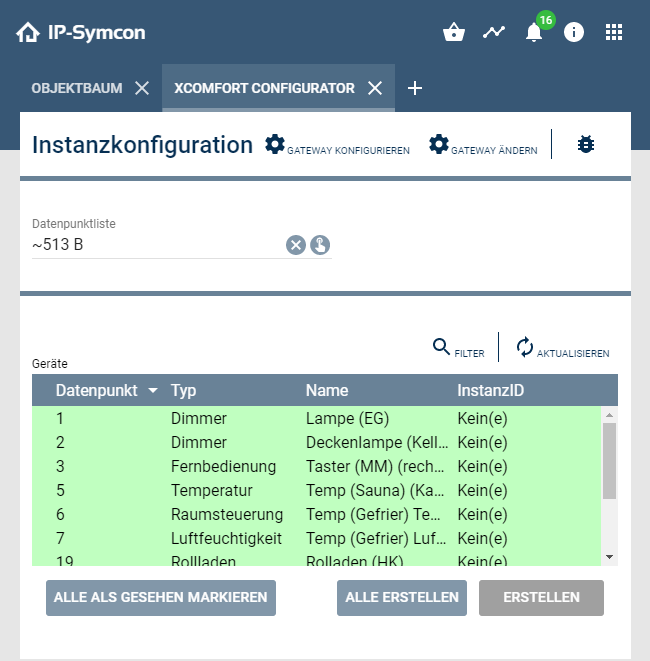Image resolution: width=650 pixels, height=661 pixels.
Task: Click the debug bug icon
Action: point(586,145)
